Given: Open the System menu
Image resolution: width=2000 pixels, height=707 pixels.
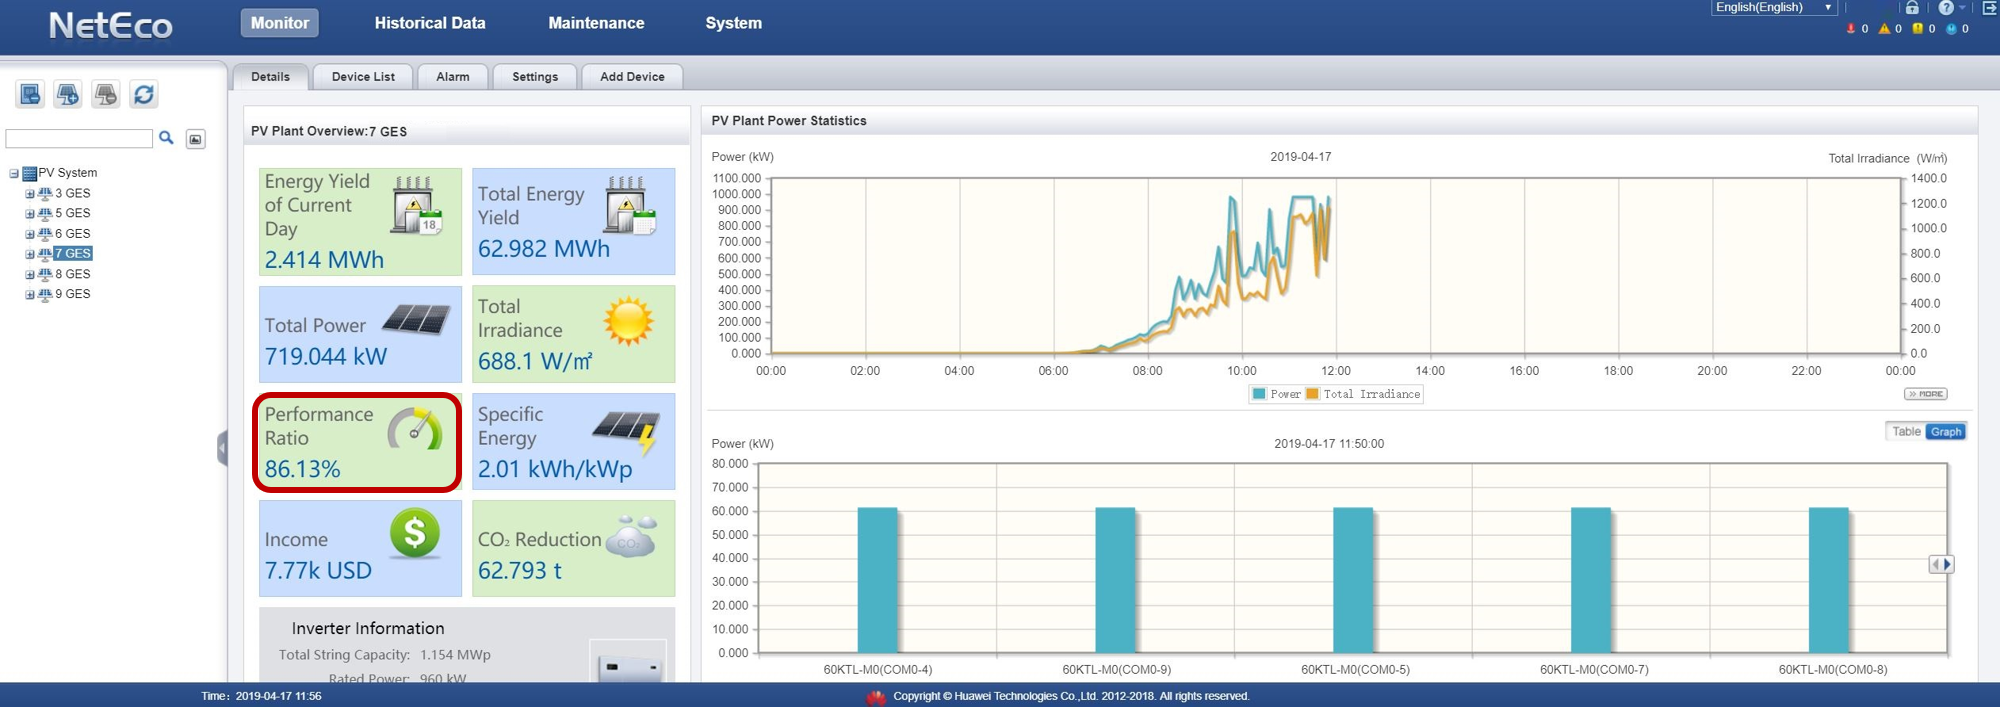Looking at the screenshot, I should point(734,23).
